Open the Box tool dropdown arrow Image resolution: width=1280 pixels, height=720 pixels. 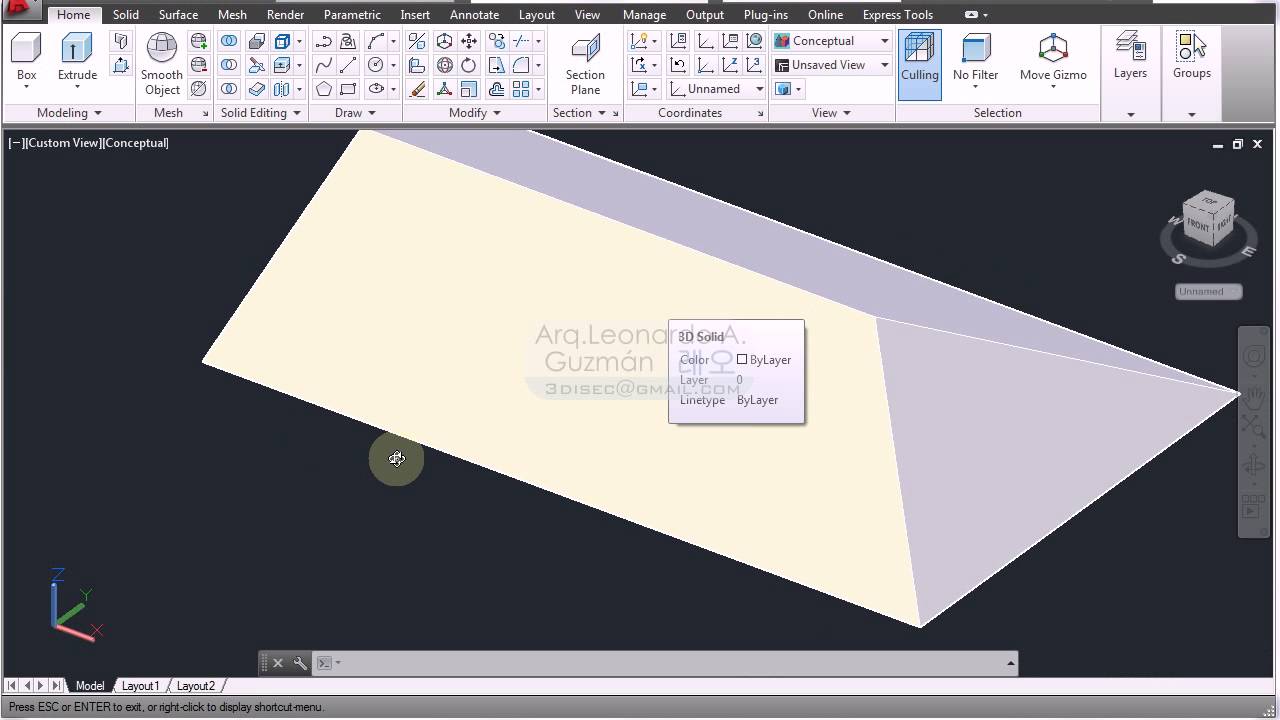26,88
